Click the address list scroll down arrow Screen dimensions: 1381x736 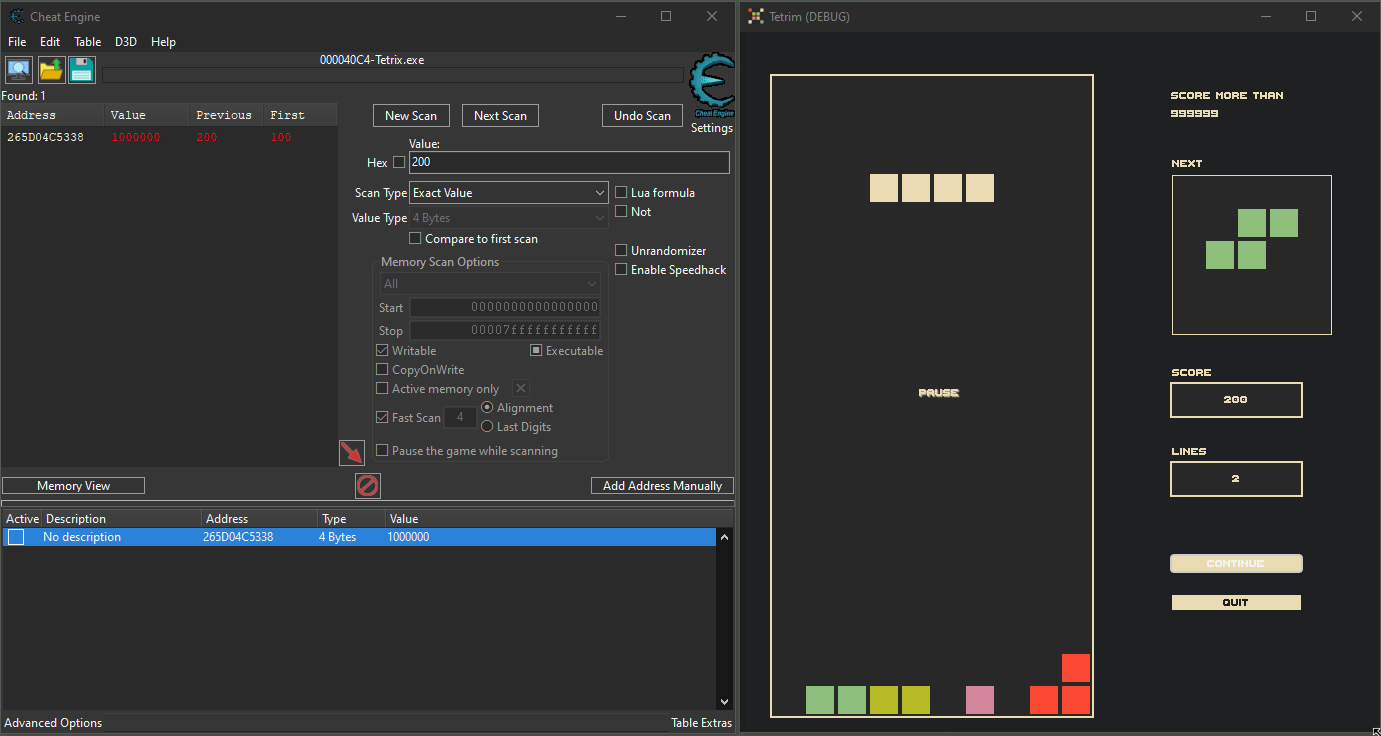click(x=725, y=702)
